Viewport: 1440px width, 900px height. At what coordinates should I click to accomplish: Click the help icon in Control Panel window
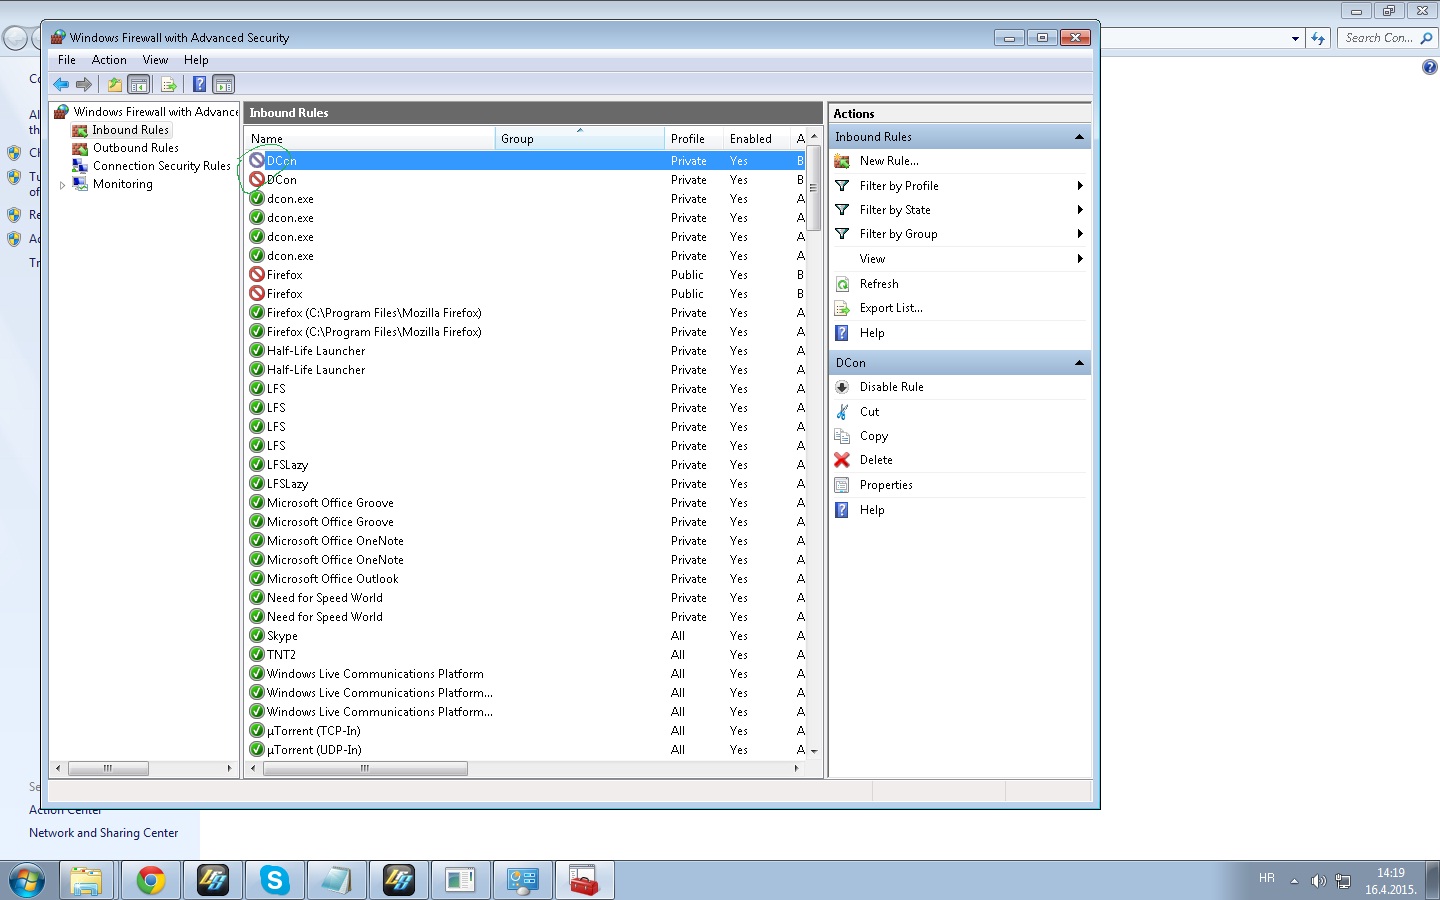click(x=1430, y=68)
